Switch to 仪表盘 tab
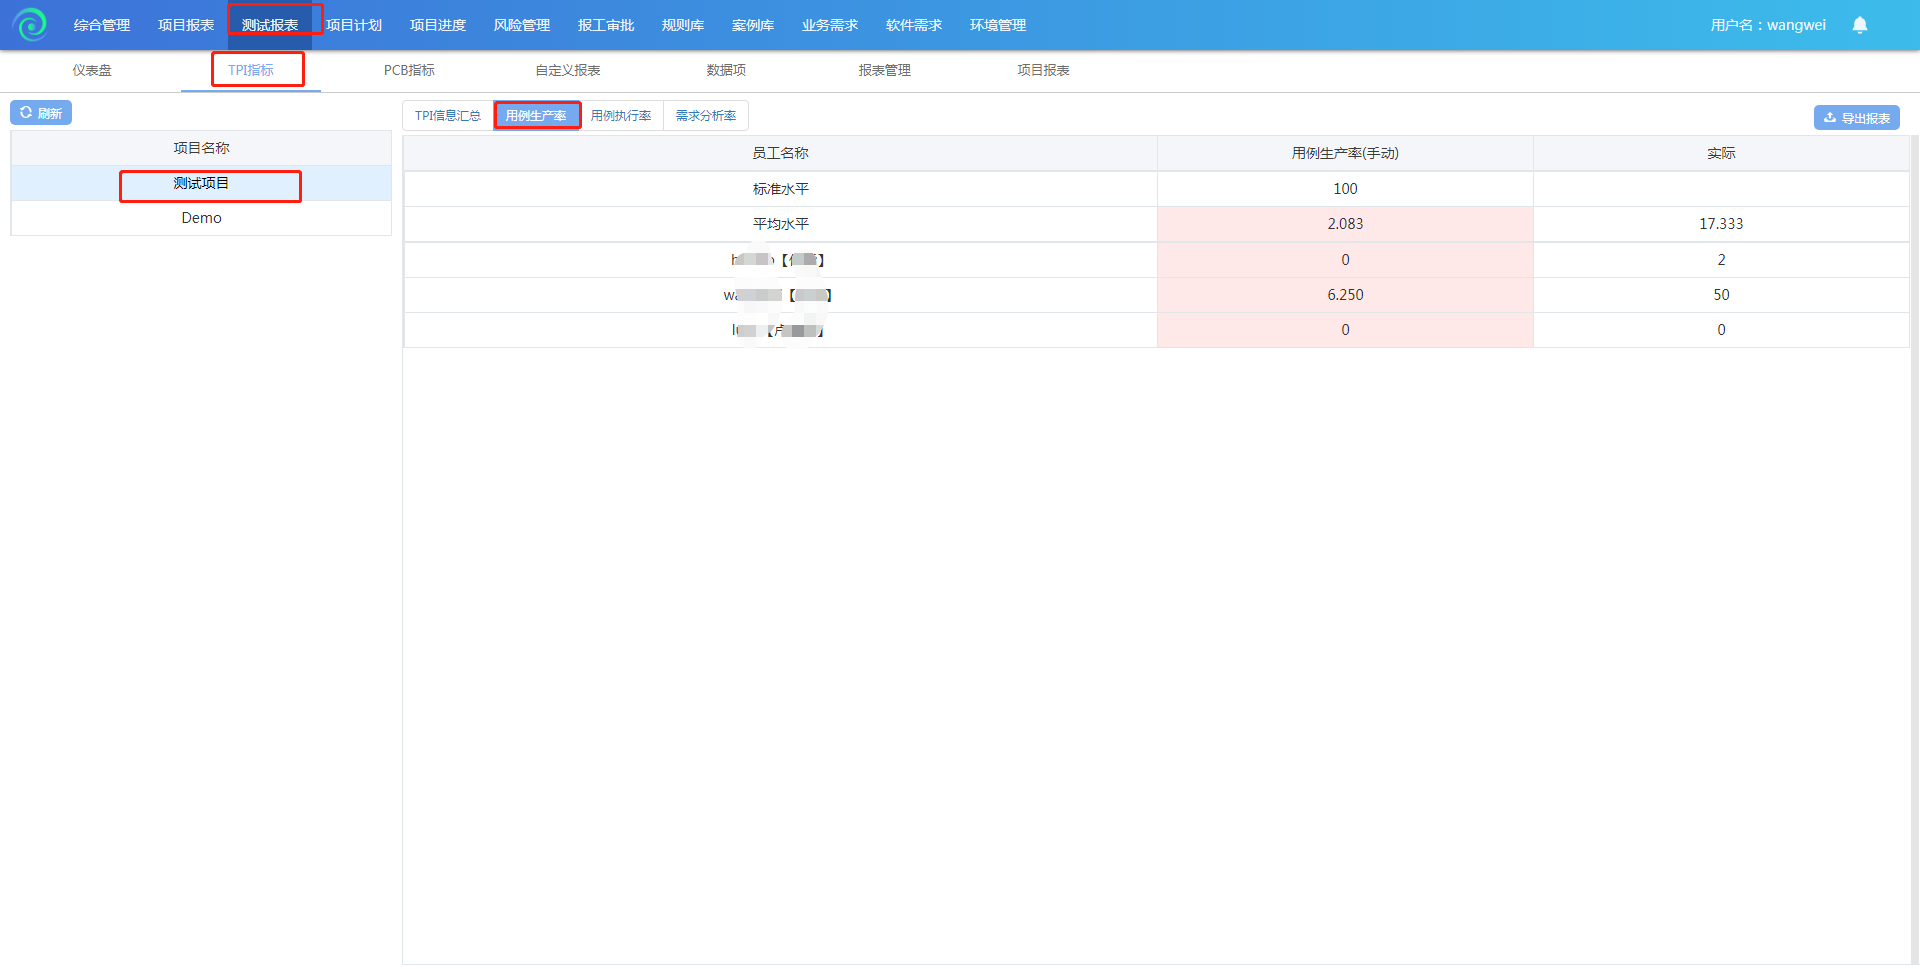The height and width of the screenshot is (969, 1920). point(92,70)
